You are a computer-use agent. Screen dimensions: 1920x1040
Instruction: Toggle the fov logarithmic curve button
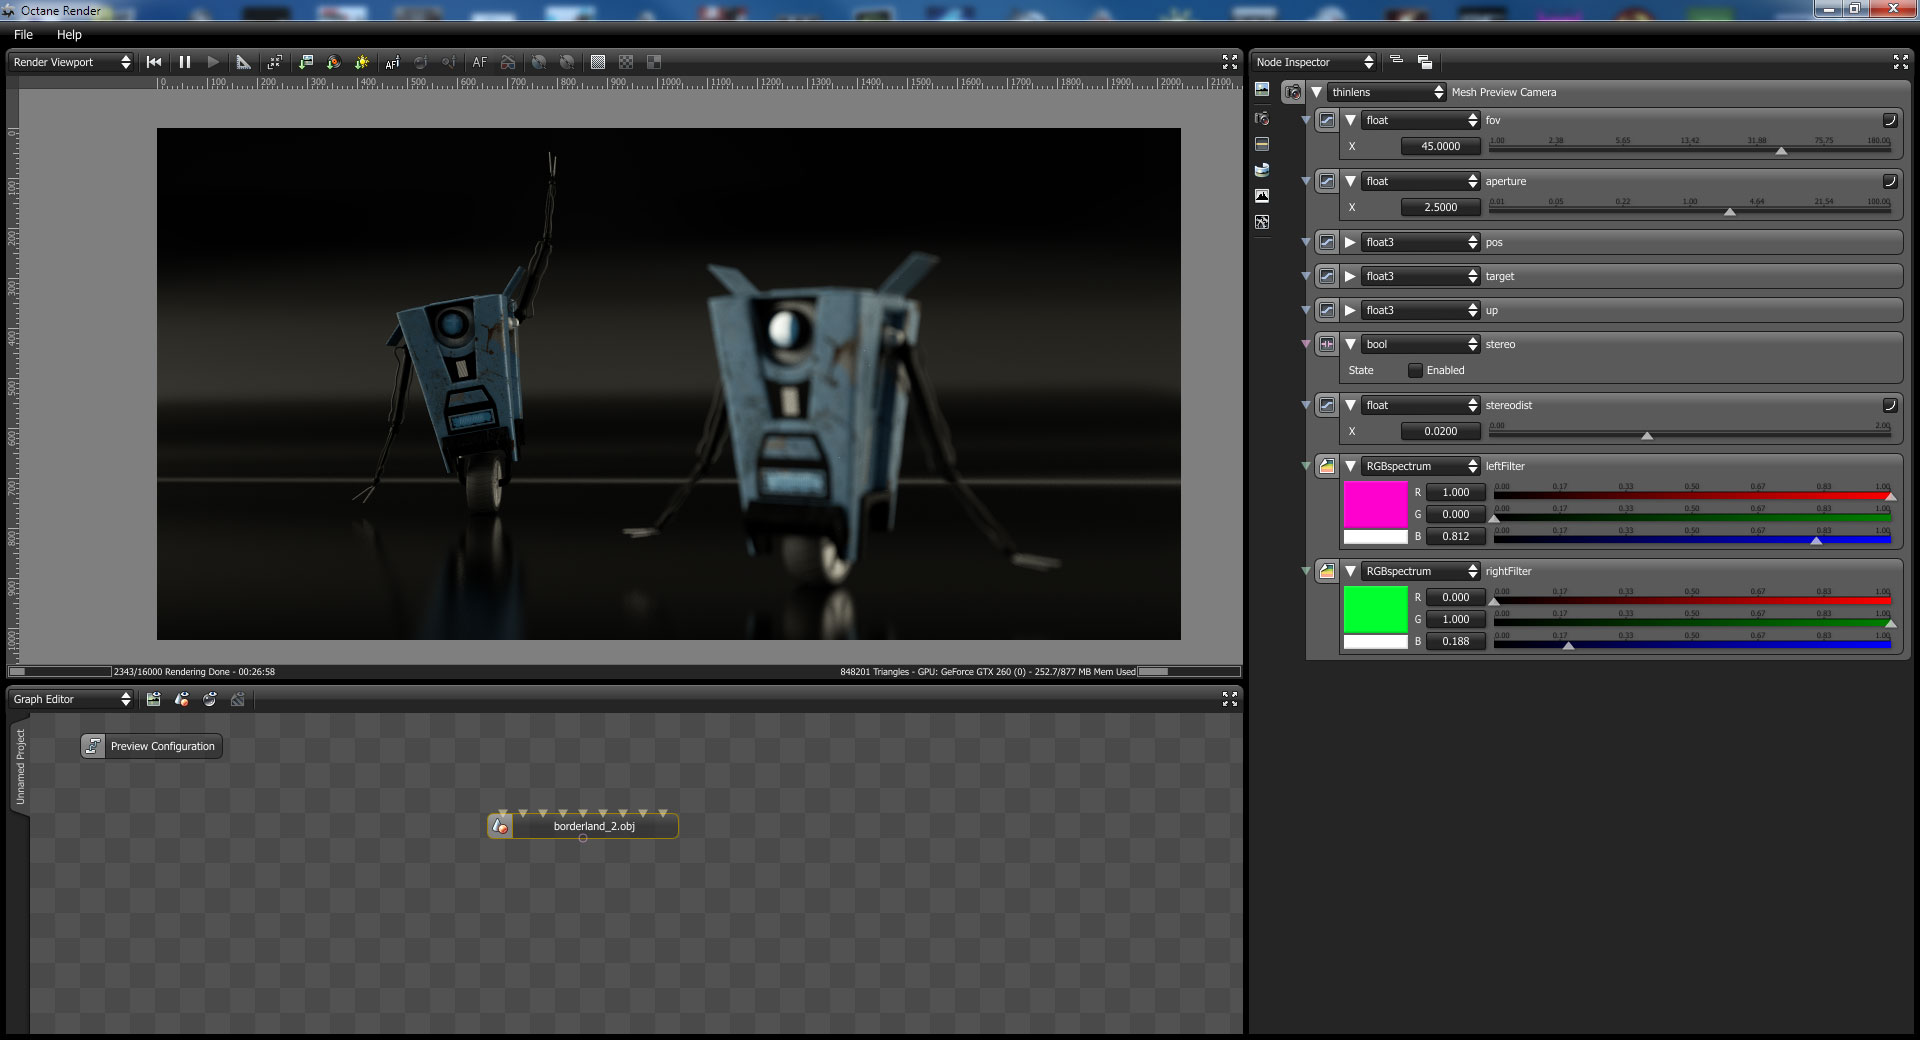(x=1890, y=120)
